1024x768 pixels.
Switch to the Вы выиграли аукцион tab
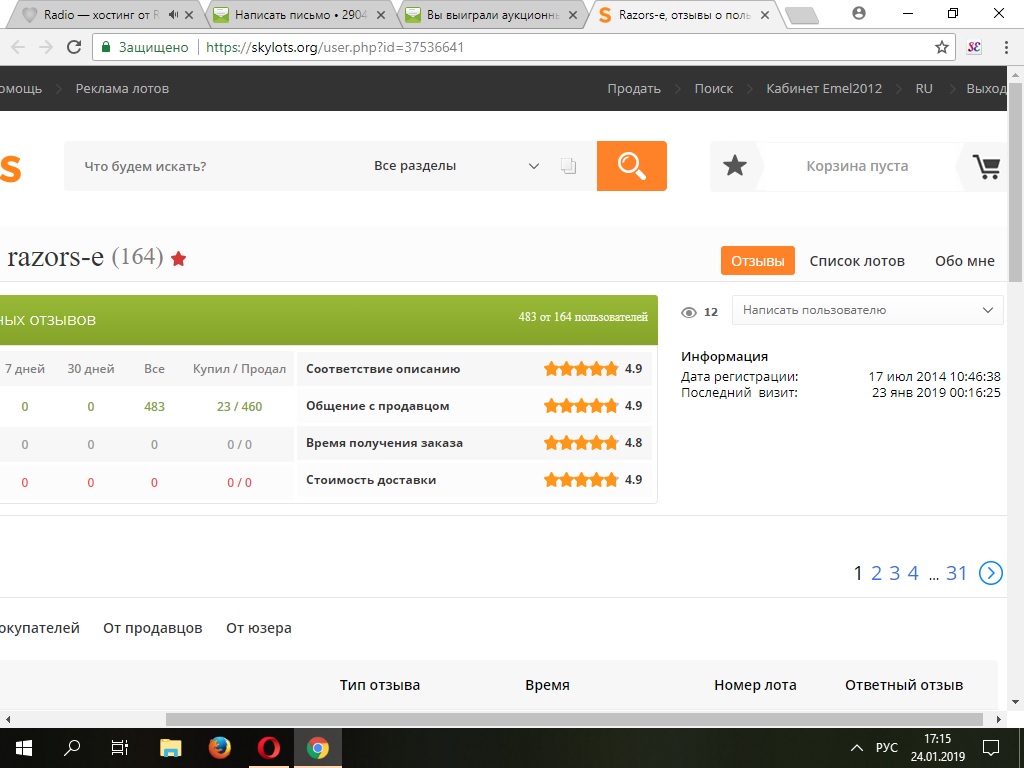point(492,14)
